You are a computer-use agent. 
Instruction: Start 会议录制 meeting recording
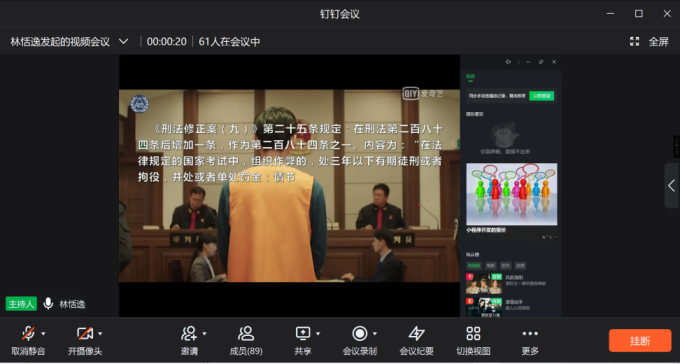[360, 334]
